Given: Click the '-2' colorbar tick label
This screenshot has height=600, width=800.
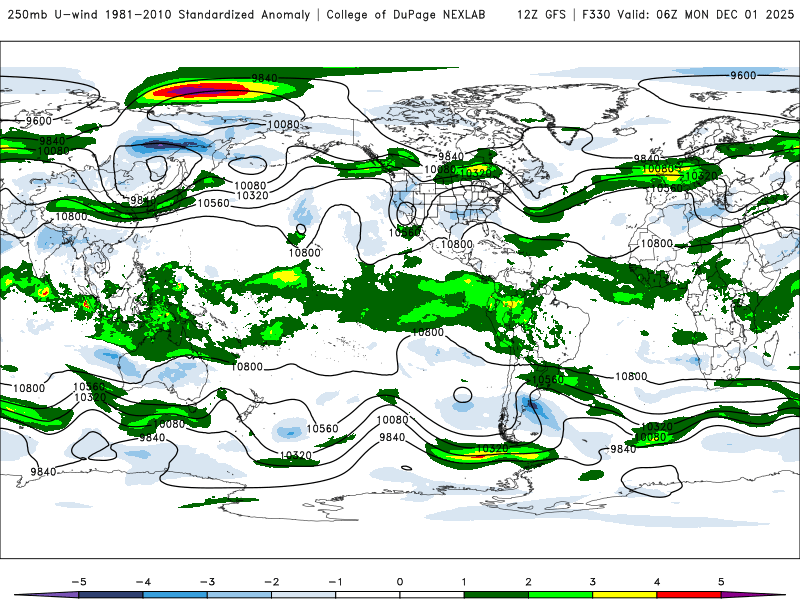Looking at the screenshot, I should click(x=272, y=582).
